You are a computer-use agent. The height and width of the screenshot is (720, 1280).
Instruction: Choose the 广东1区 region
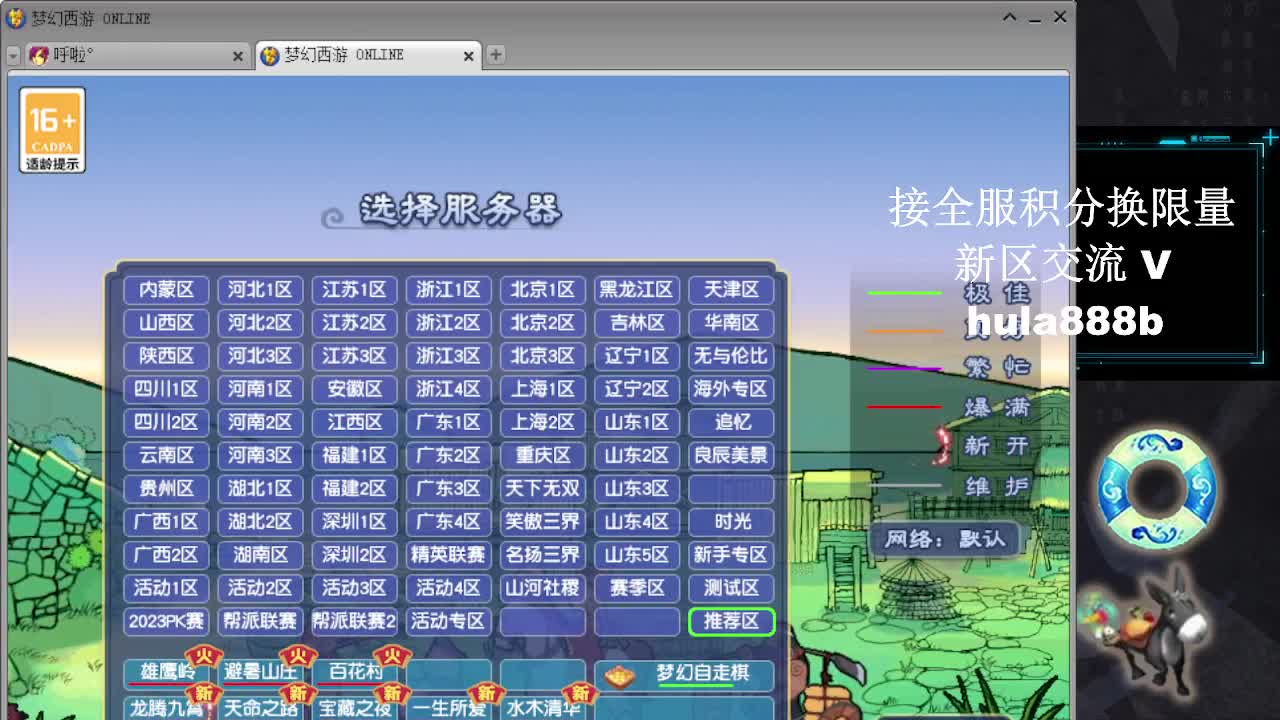pyautogui.click(x=448, y=422)
